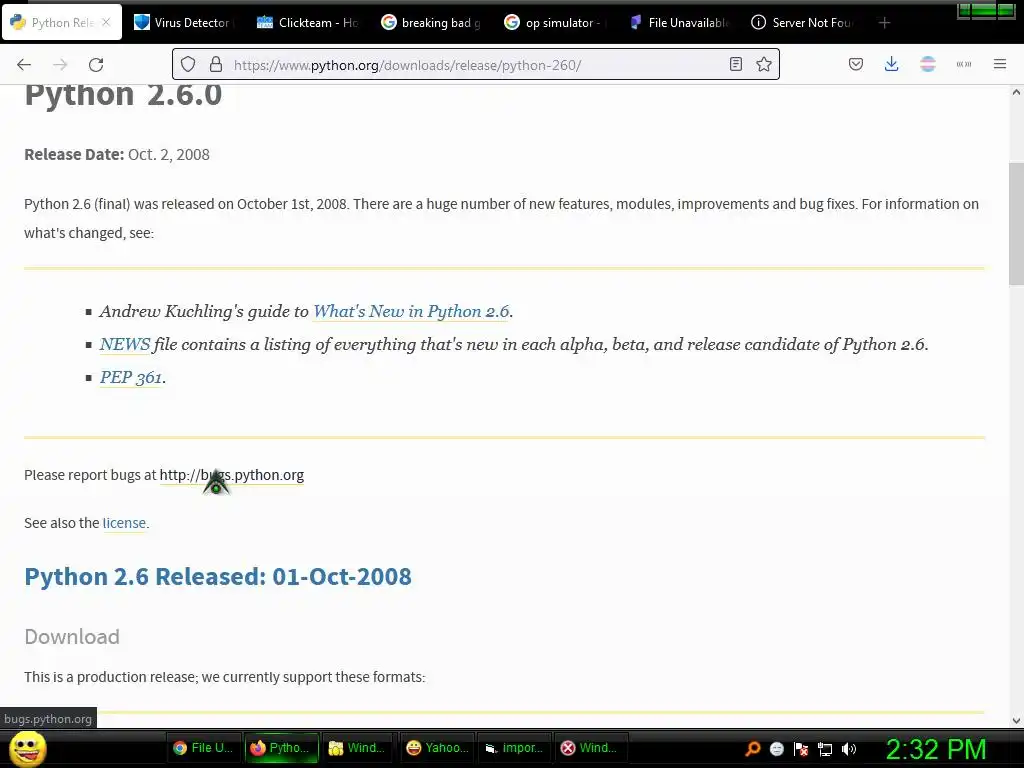The image size is (1024, 768).
Task: Open the NEWS file link
Action: click(124, 344)
